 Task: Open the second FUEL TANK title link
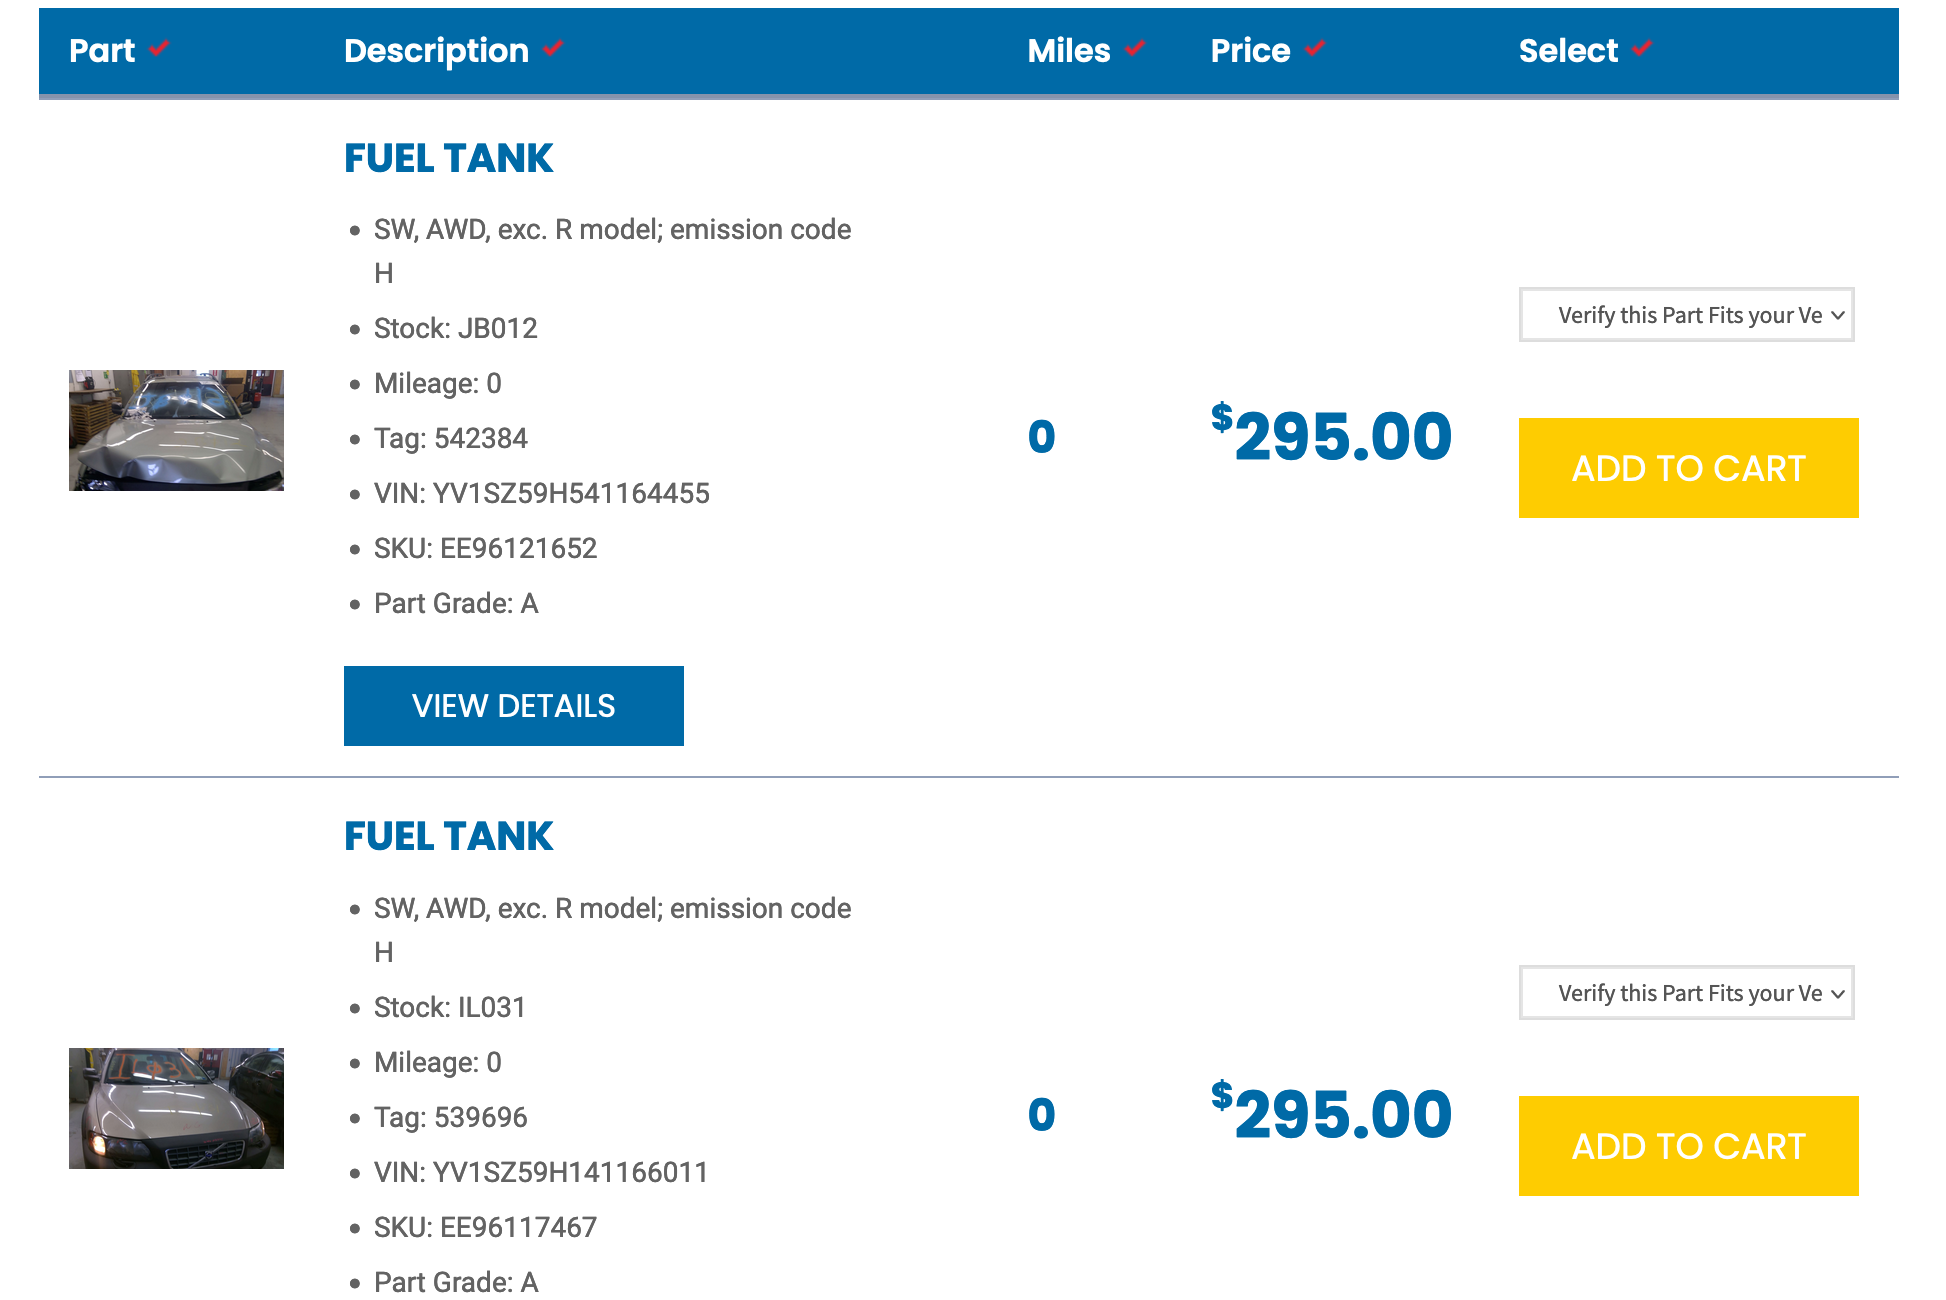(448, 836)
